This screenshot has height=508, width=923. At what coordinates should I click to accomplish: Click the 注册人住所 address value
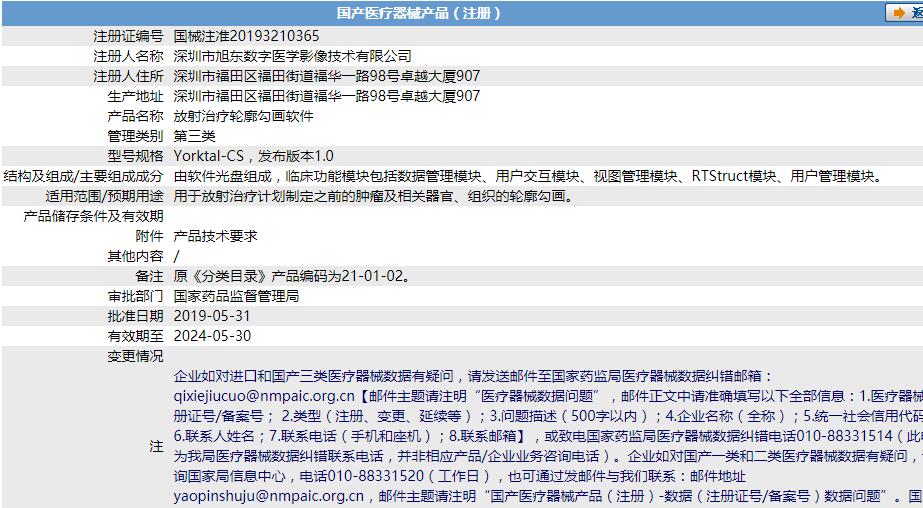(x=326, y=76)
